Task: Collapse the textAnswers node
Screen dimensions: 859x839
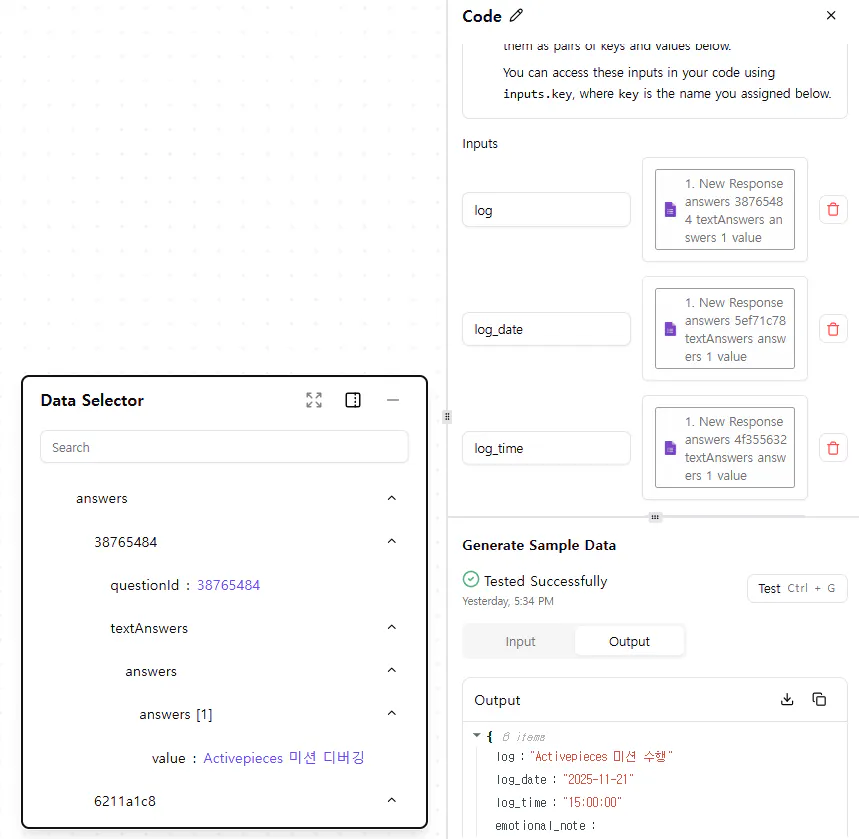Action: click(392, 628)
